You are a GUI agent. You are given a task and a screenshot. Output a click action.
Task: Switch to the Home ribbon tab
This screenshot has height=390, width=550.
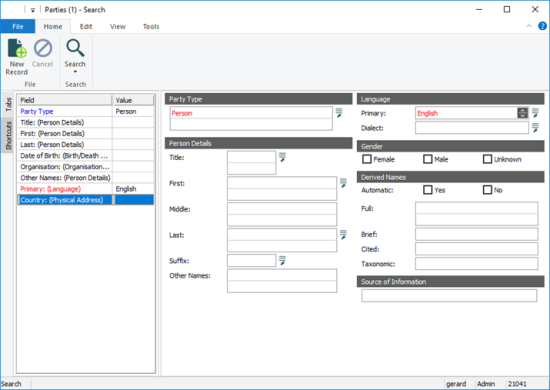(53, 26)
